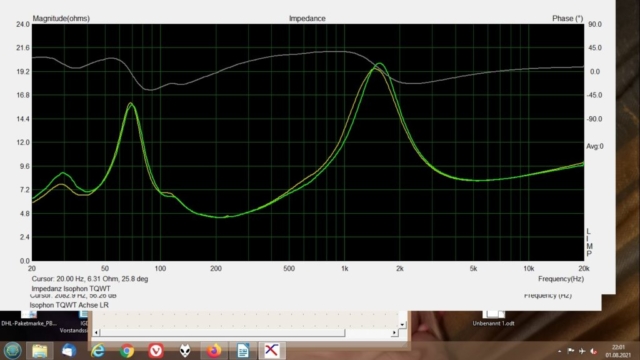Show hidden system tray icons

(560, 351)
